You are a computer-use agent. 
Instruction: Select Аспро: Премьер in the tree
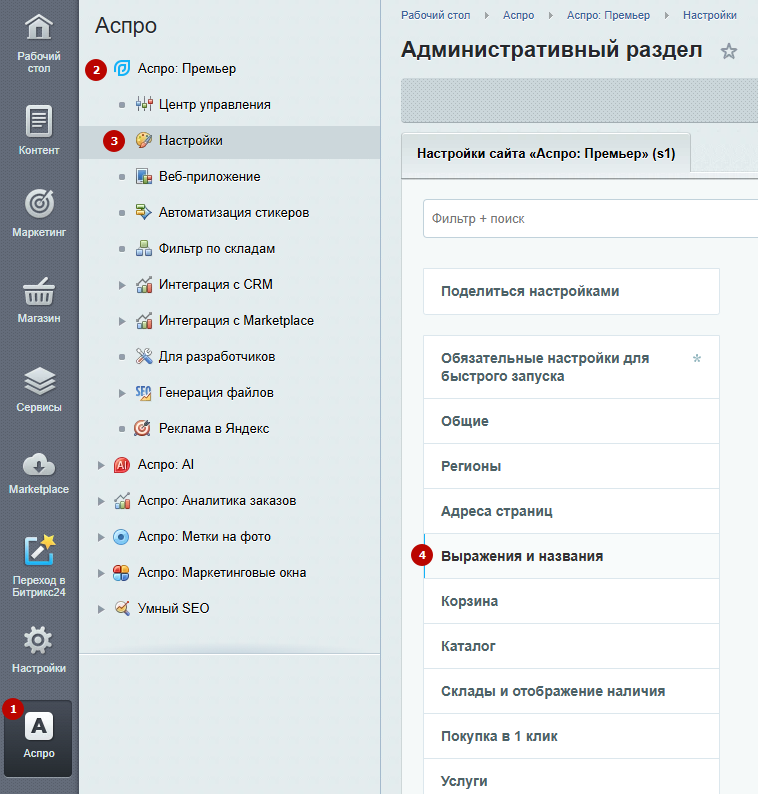pyautogui.click(x=187, y=68)
